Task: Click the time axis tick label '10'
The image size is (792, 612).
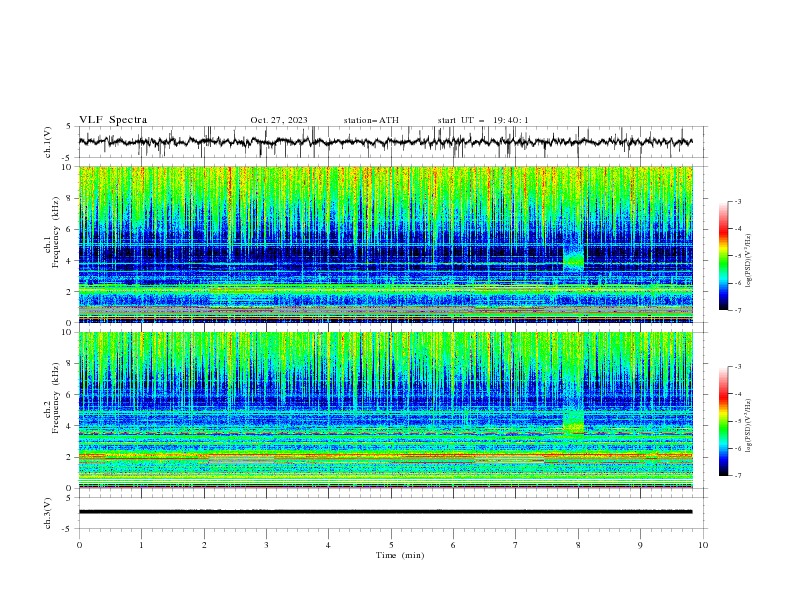Action: tap(703, 545)
